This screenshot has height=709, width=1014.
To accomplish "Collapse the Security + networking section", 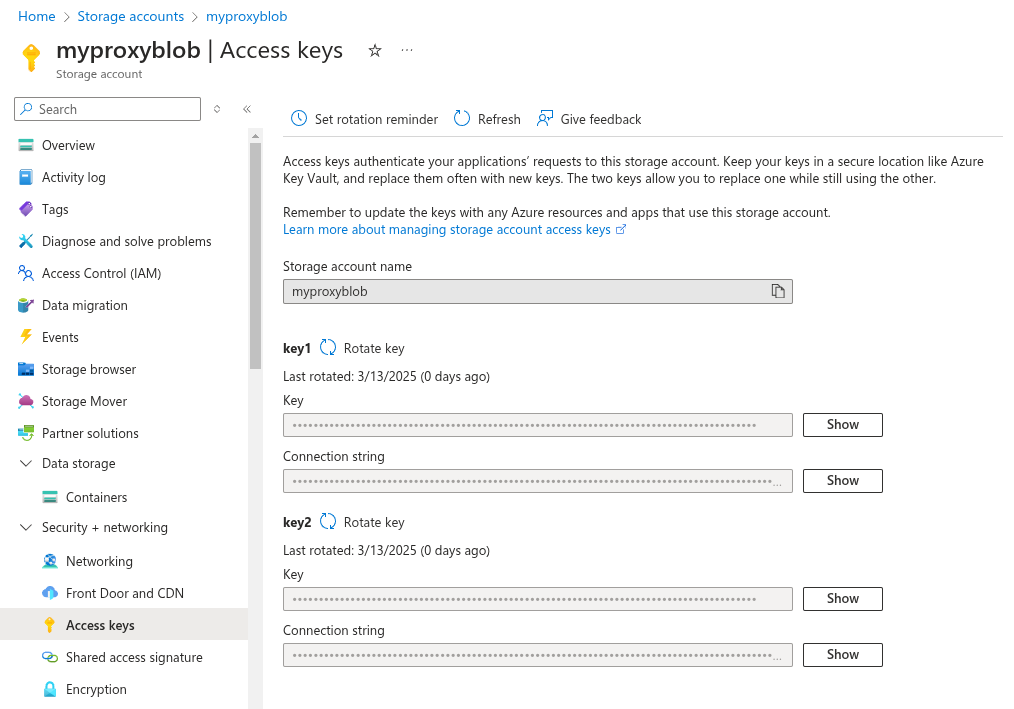I will [x=26, y=527].
